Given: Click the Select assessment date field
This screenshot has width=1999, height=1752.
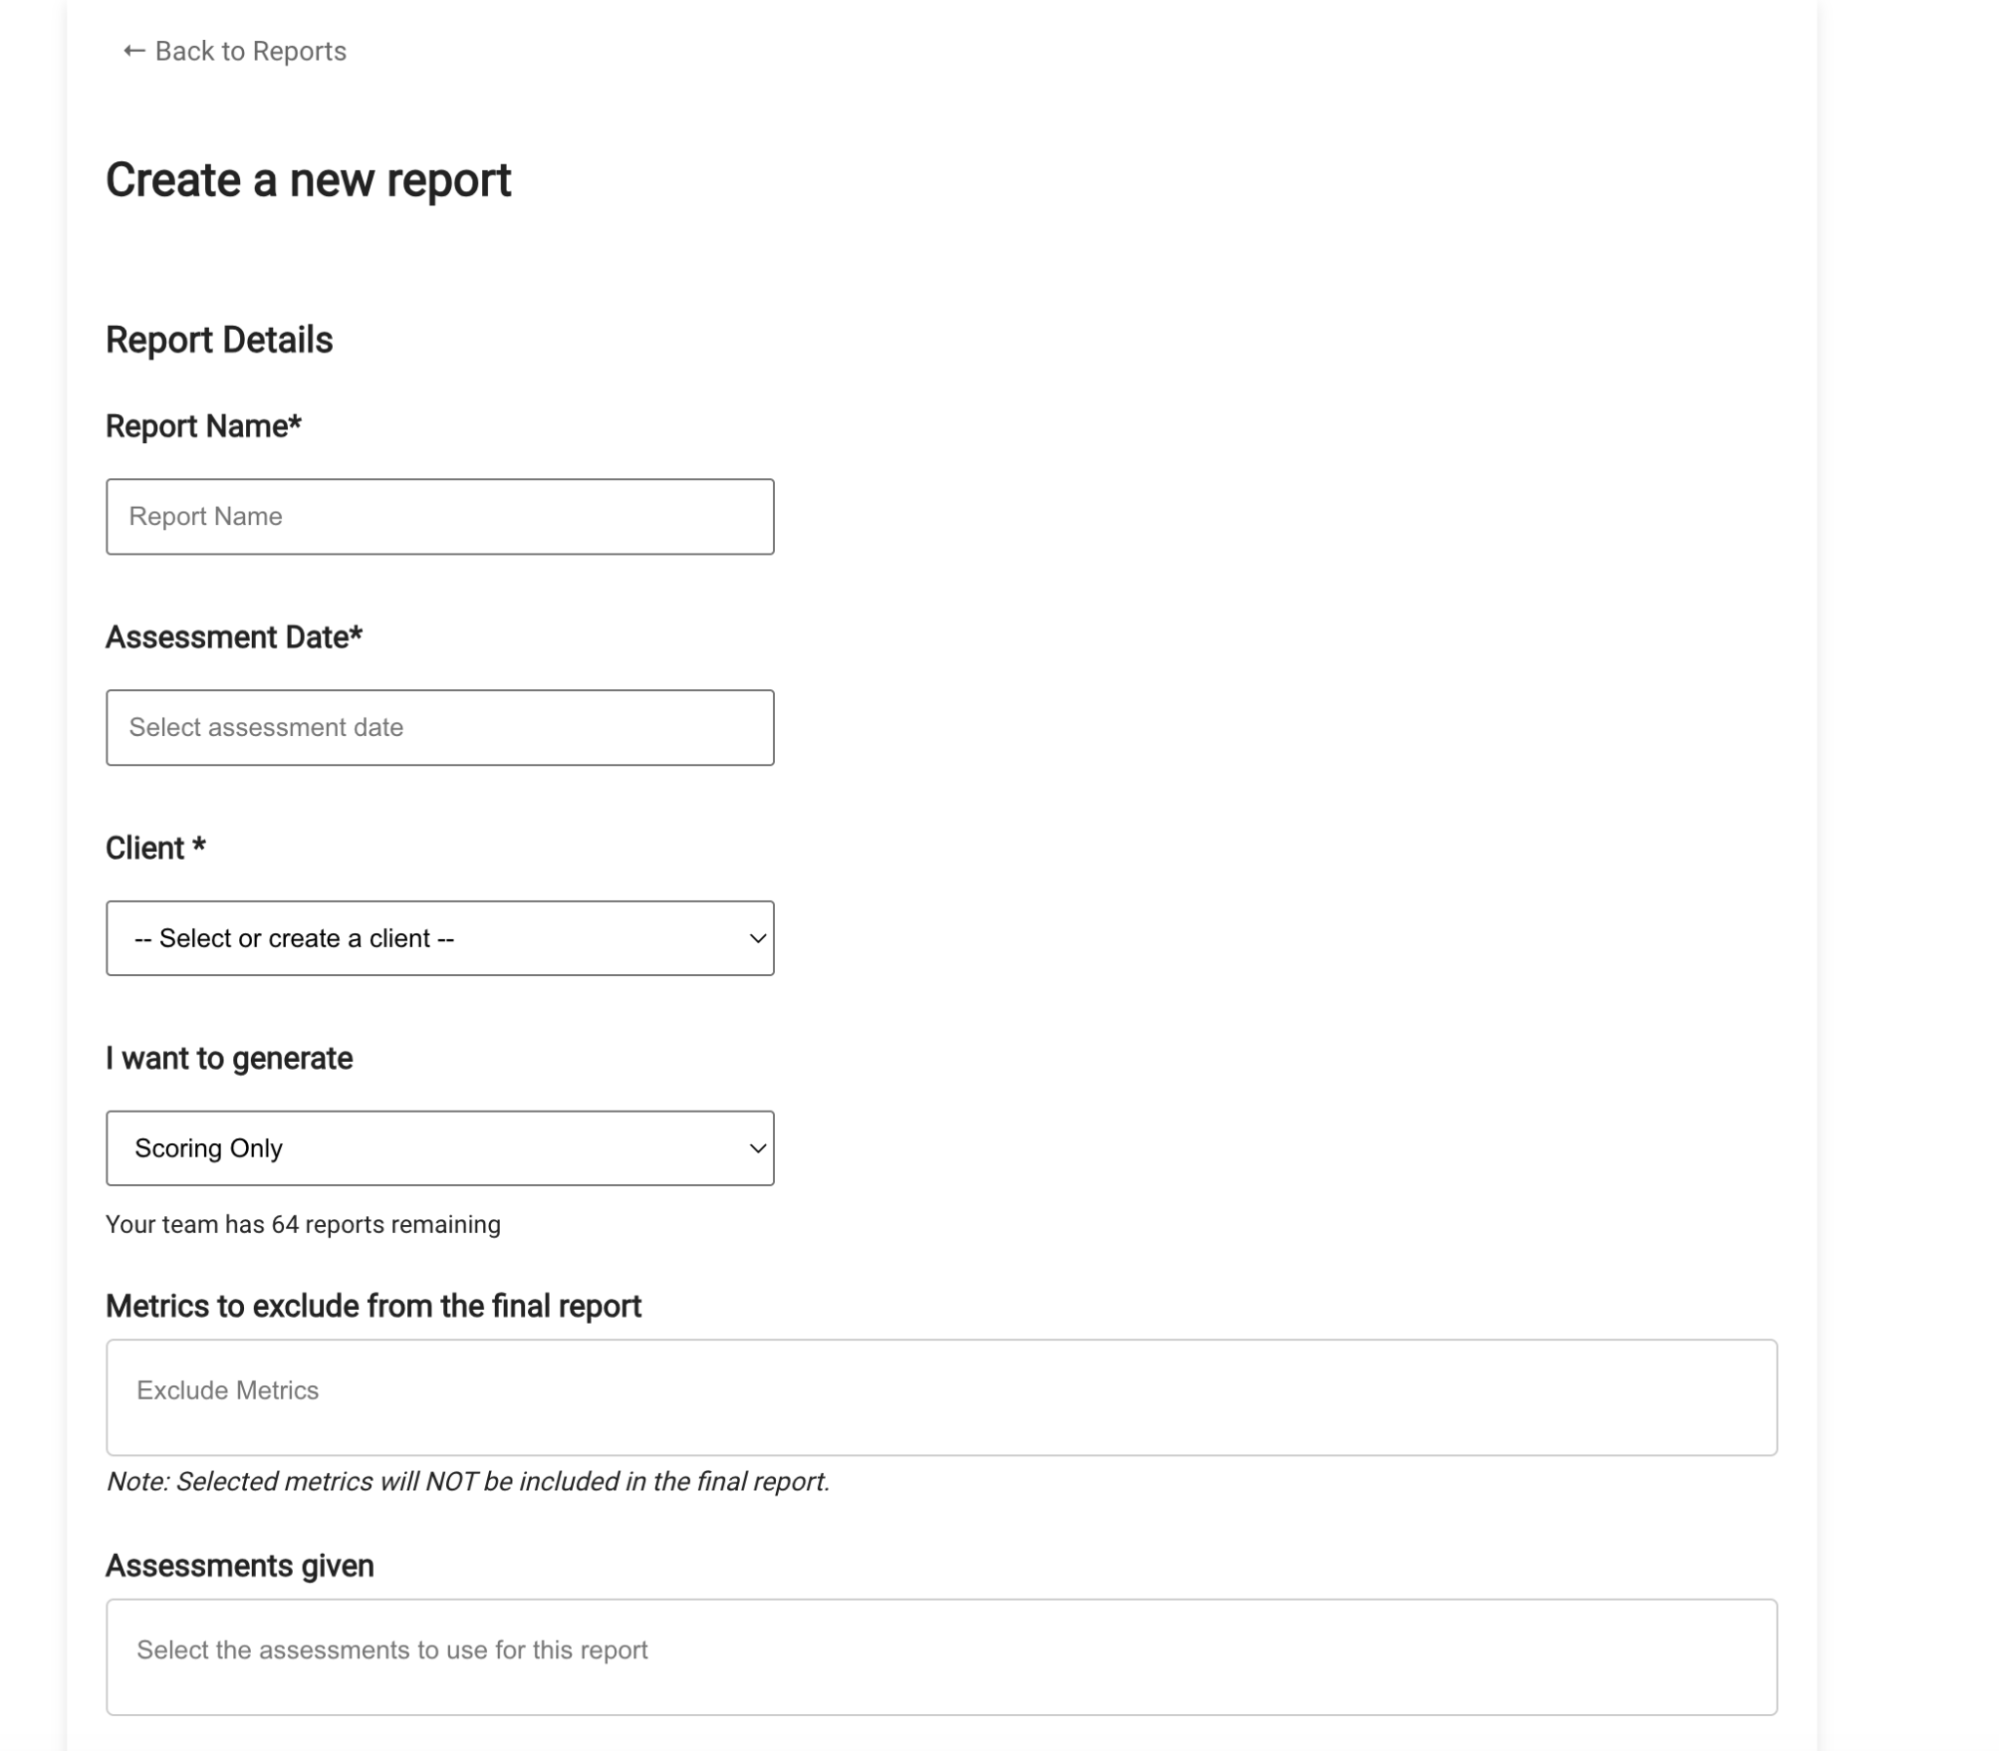Looking at the screenshot, I should (x=440, y=727).
